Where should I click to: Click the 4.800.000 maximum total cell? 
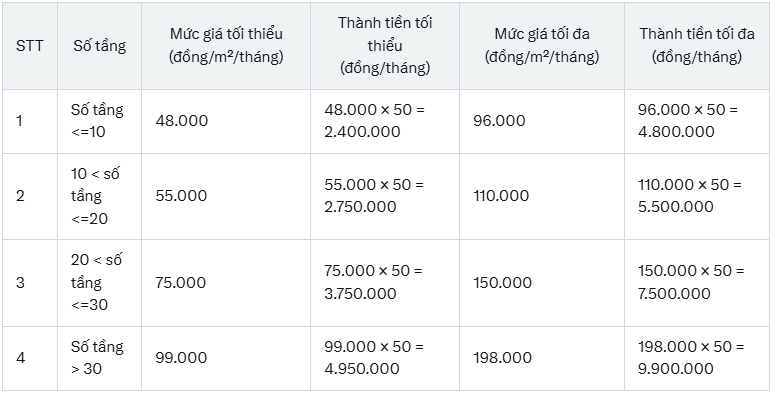(697, 121)
